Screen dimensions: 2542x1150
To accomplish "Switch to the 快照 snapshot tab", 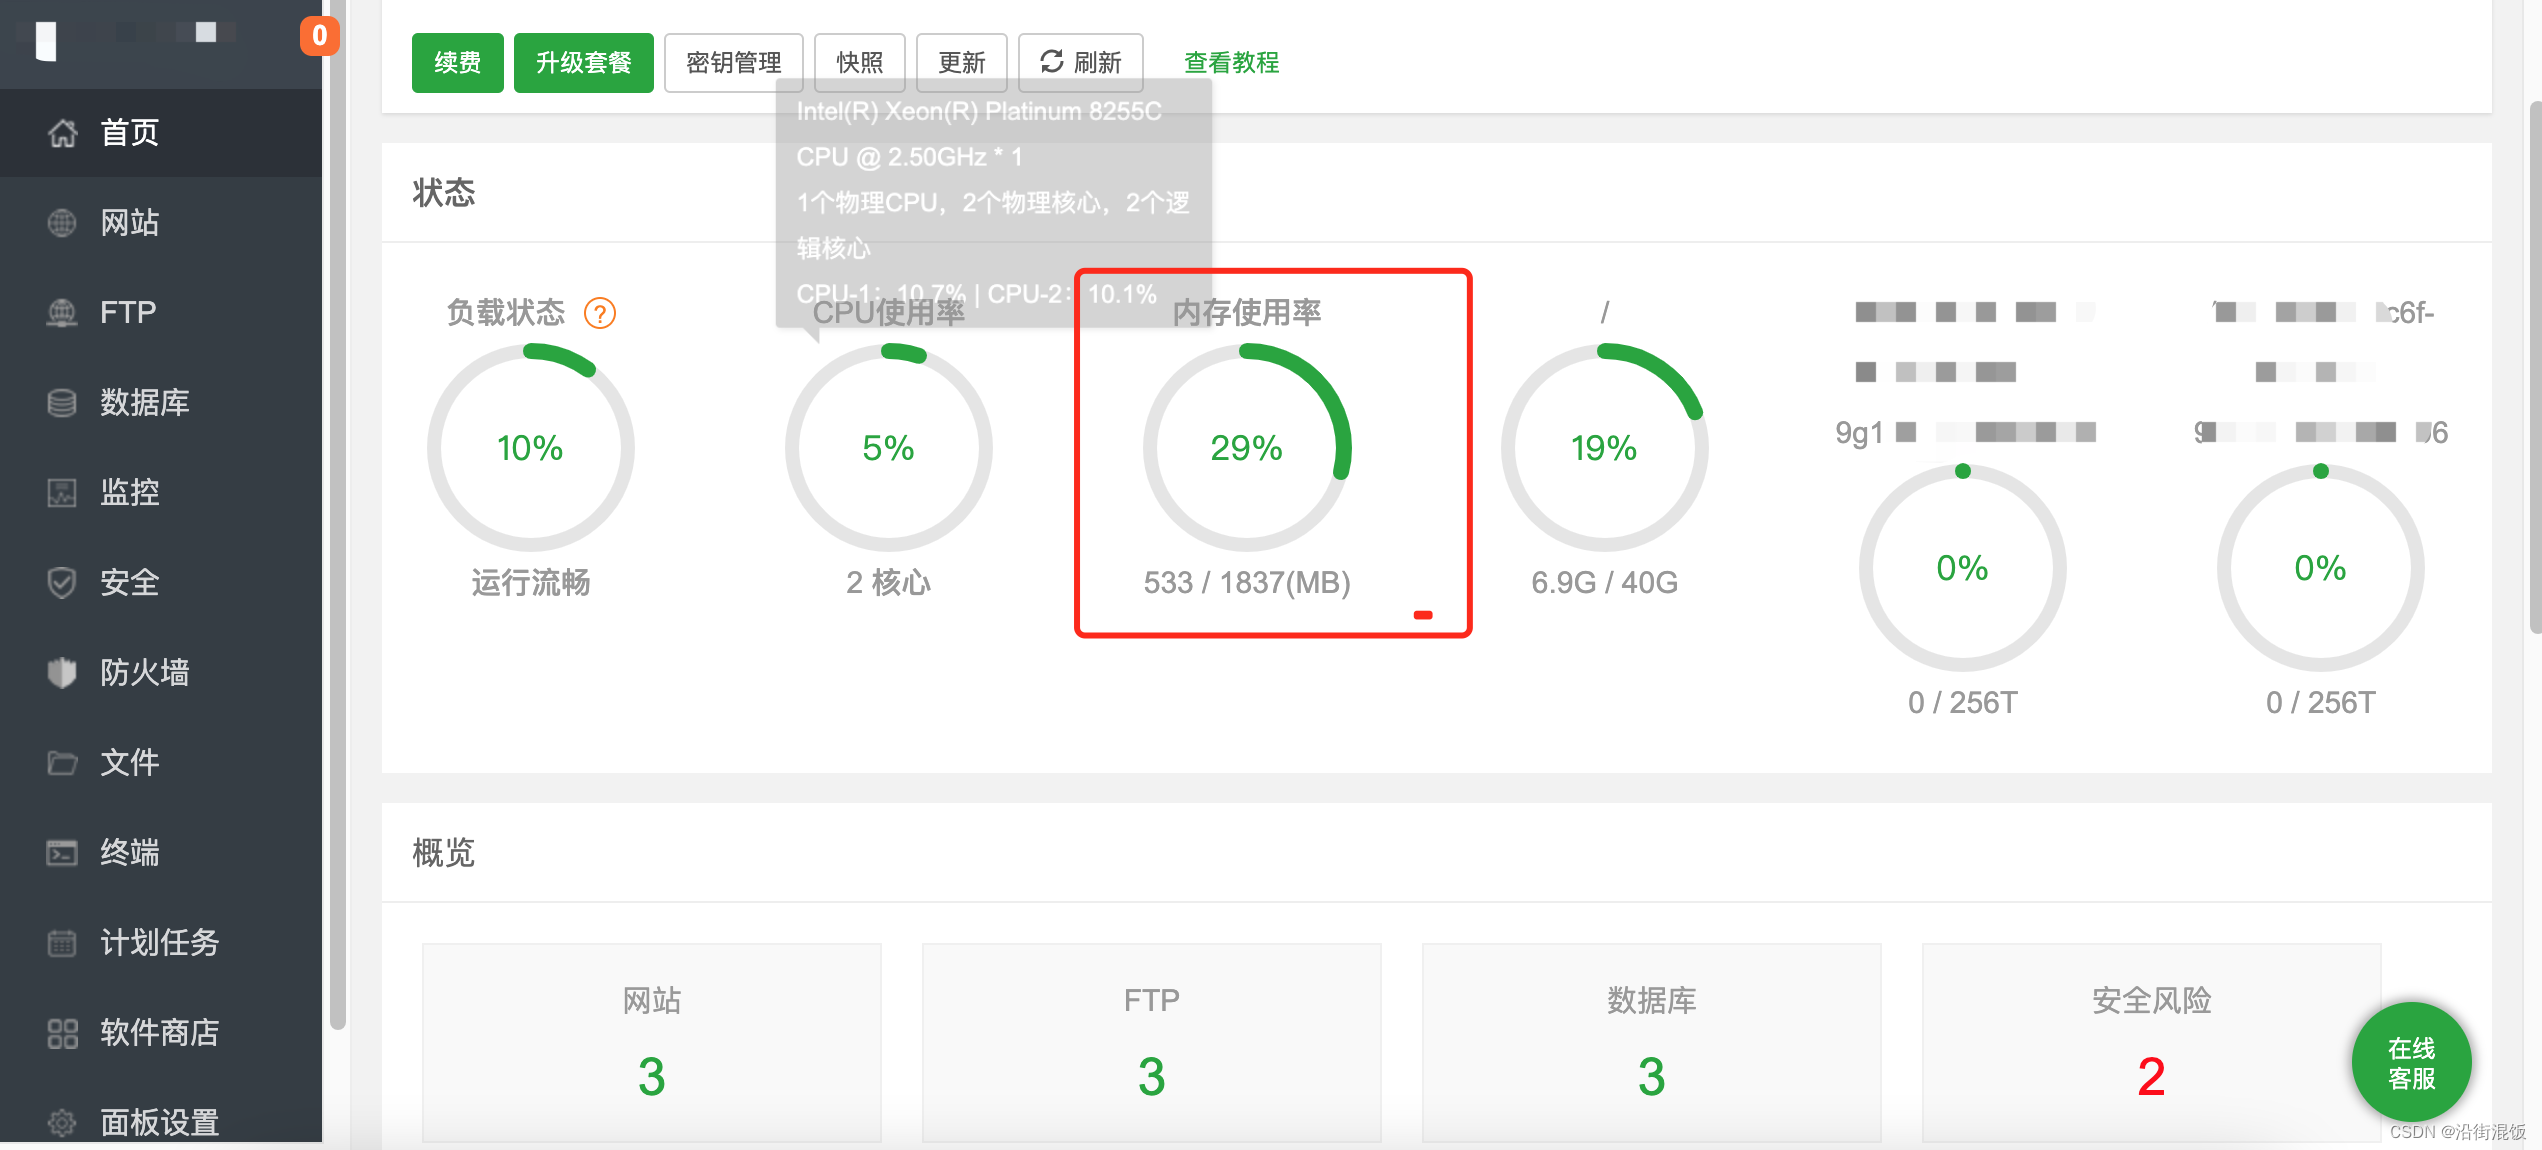I will click(x=859, y=62).
